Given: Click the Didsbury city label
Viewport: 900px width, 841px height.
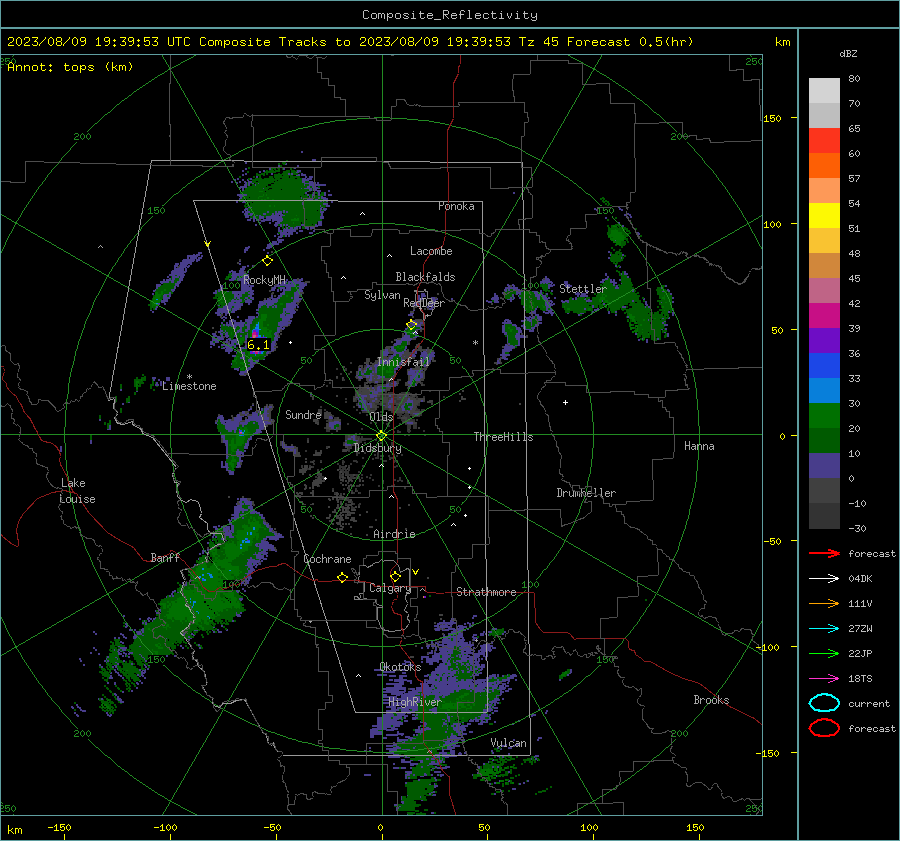Looking at the screenshot, I should 378,448.
